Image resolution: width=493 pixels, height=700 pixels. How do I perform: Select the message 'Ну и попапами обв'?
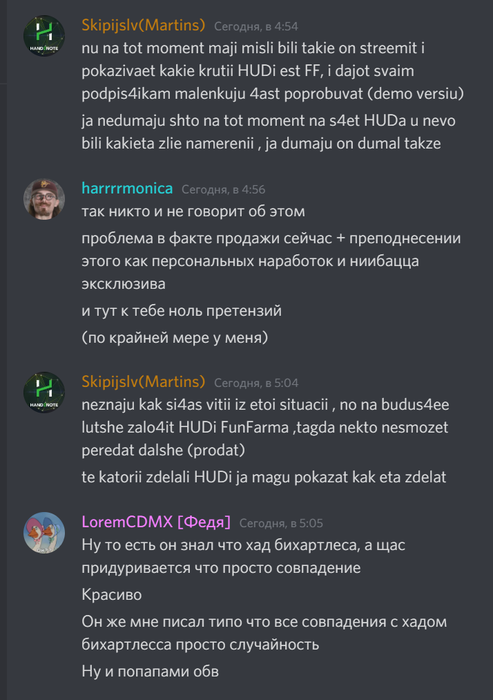[150, 671]
